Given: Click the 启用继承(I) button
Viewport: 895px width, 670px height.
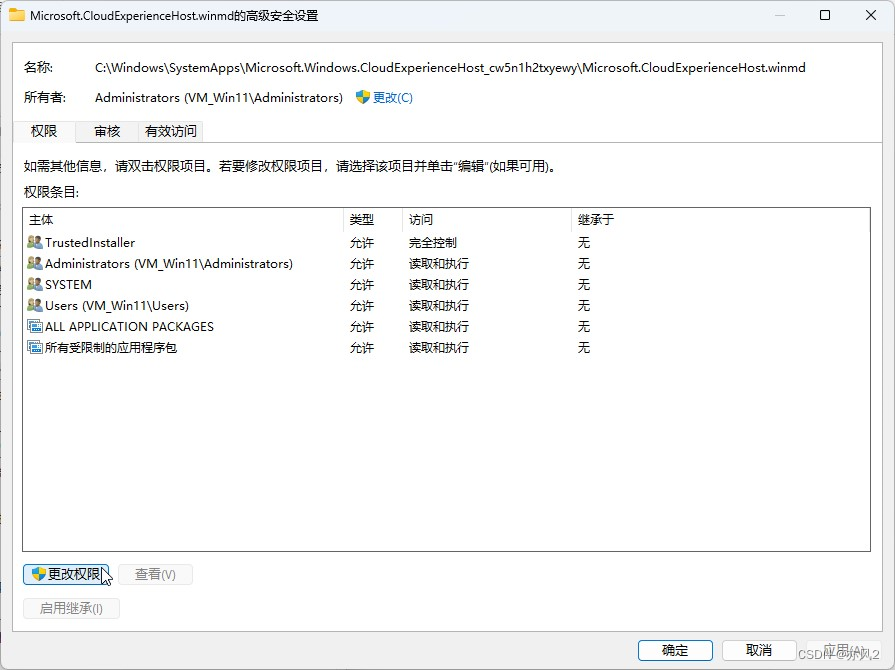Looking at the screenshot, I should pyautogui.click(x=71, y=608).
